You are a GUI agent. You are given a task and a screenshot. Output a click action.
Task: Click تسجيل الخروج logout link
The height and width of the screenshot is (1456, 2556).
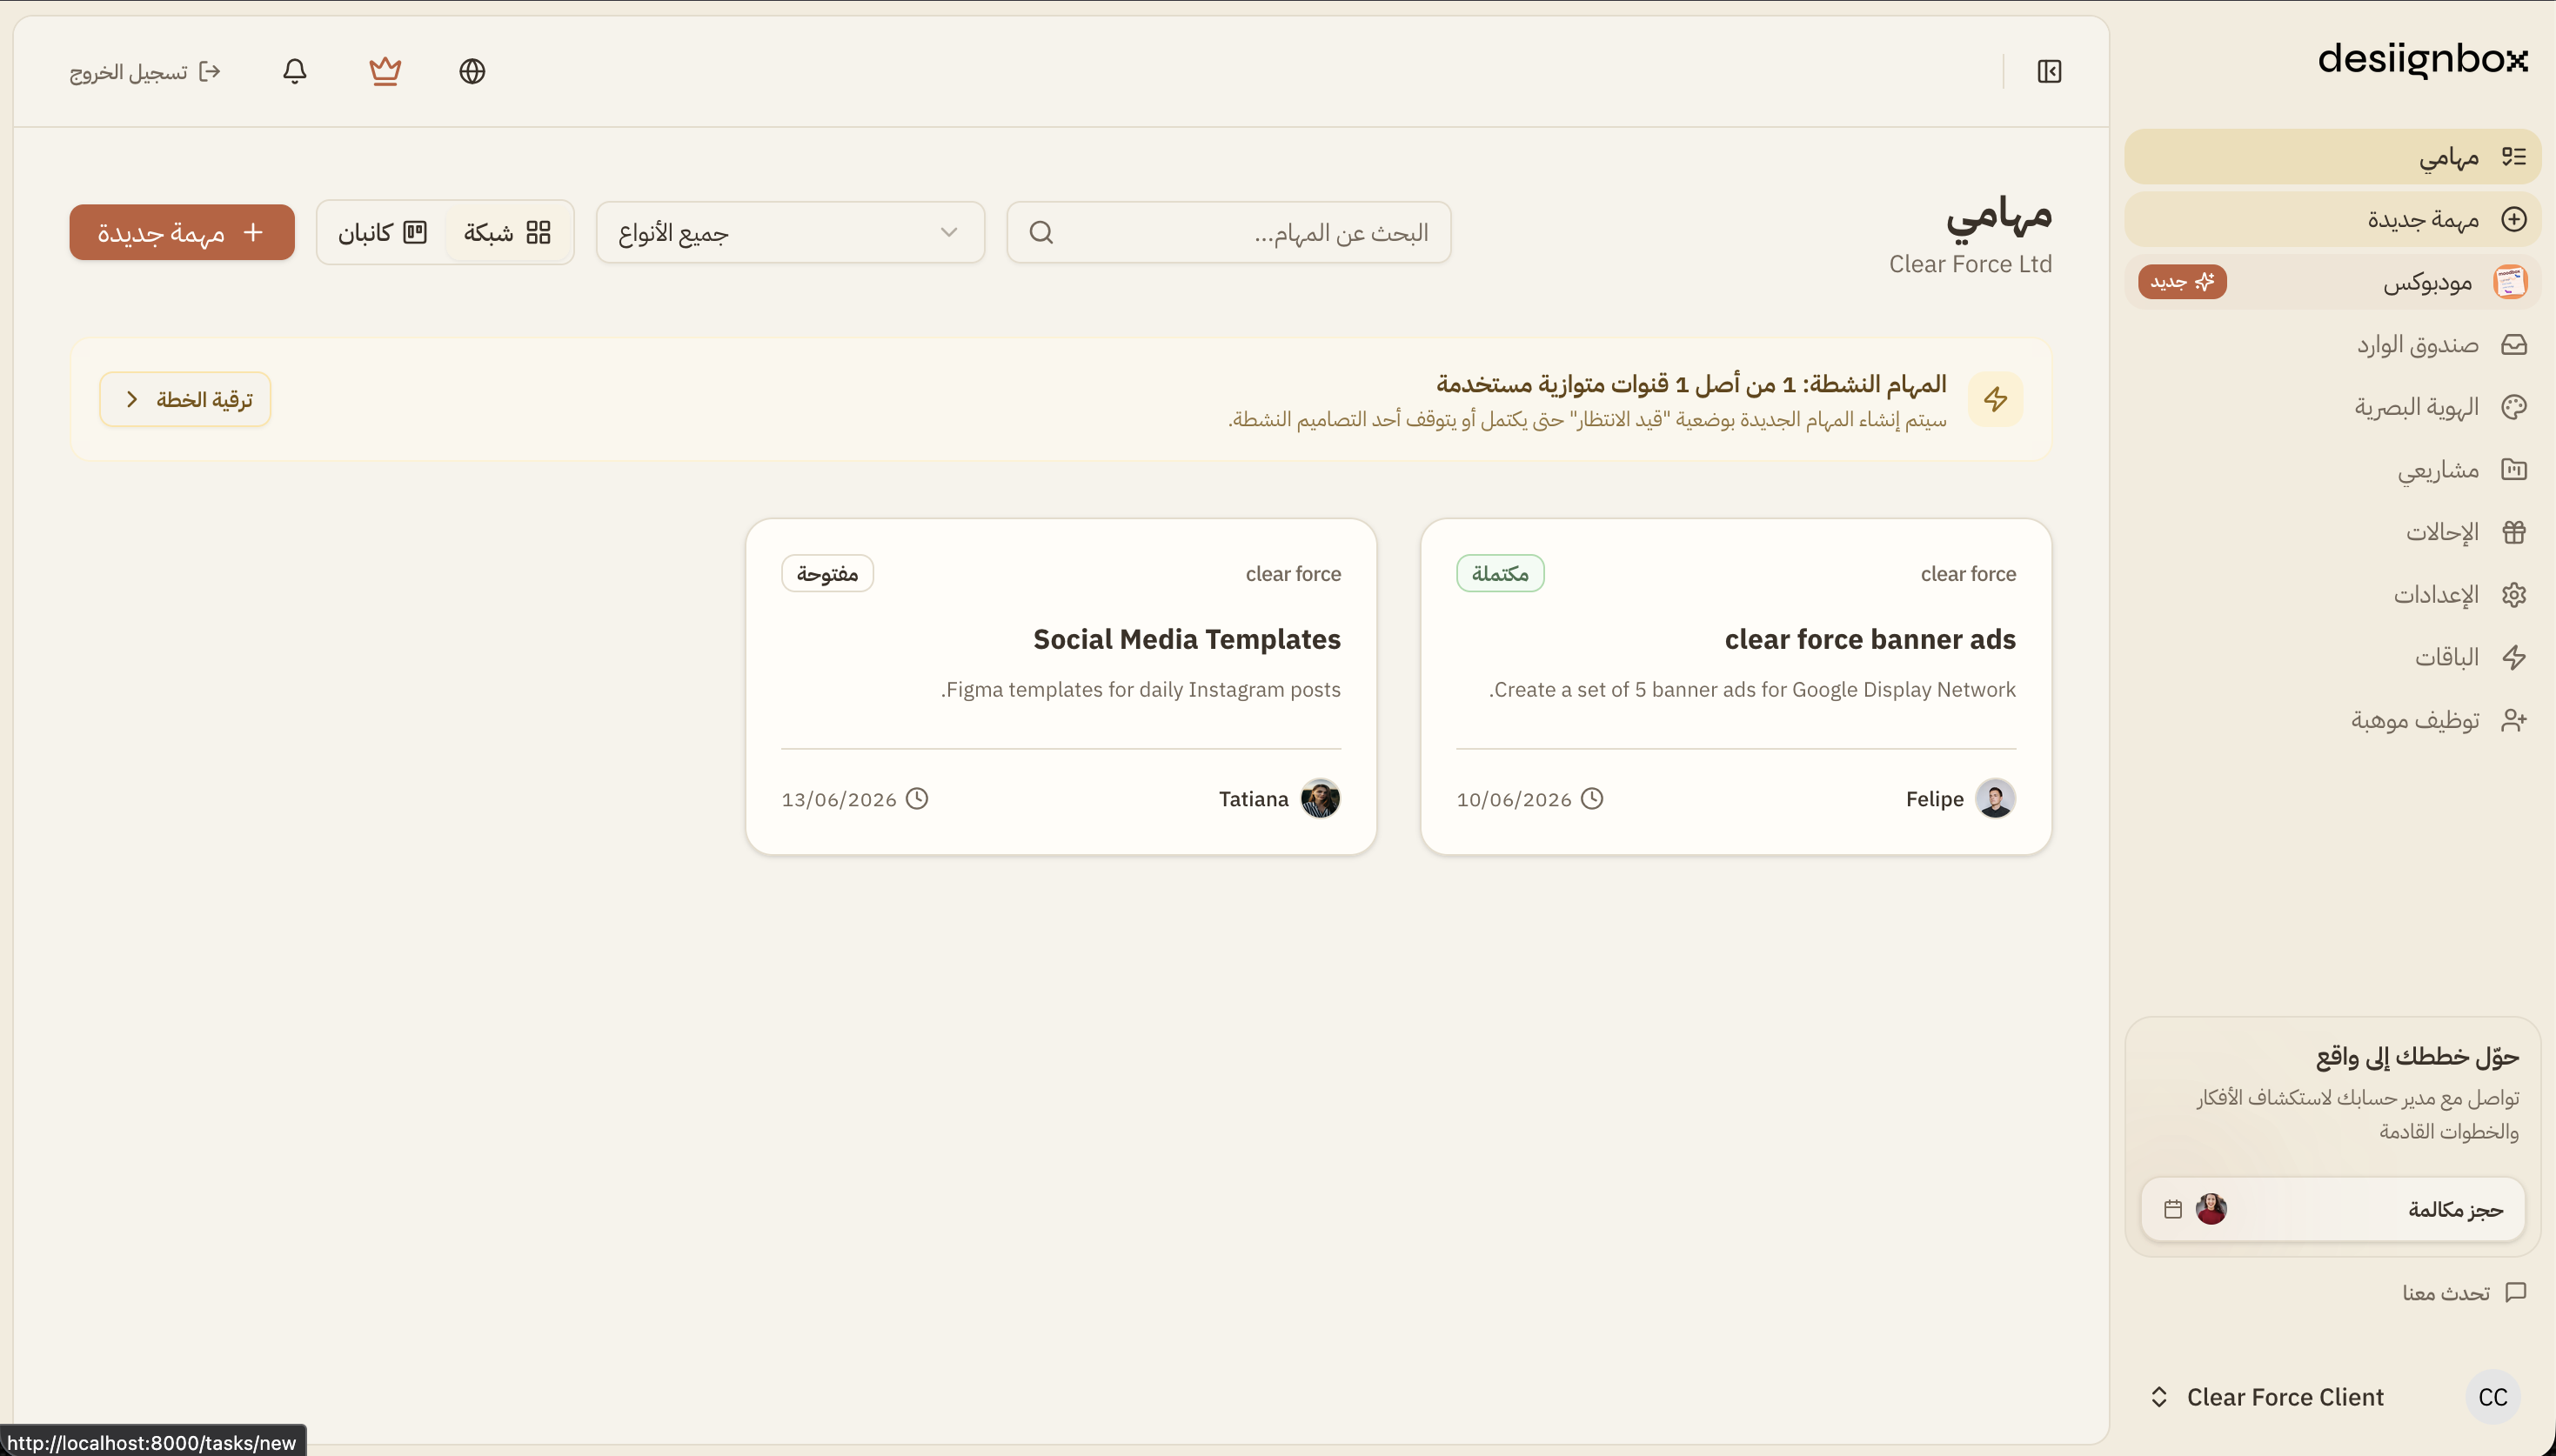click(146, 71)
